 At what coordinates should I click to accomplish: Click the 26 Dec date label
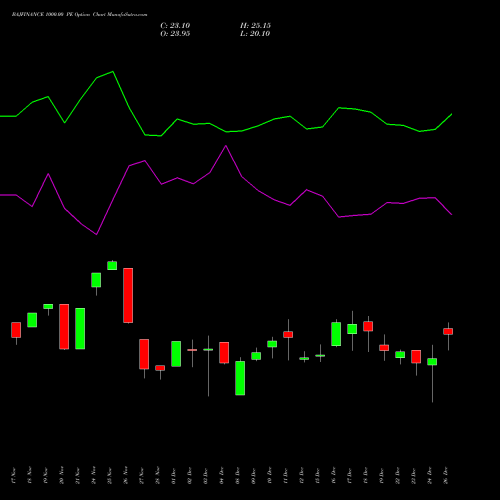(446, 476)
